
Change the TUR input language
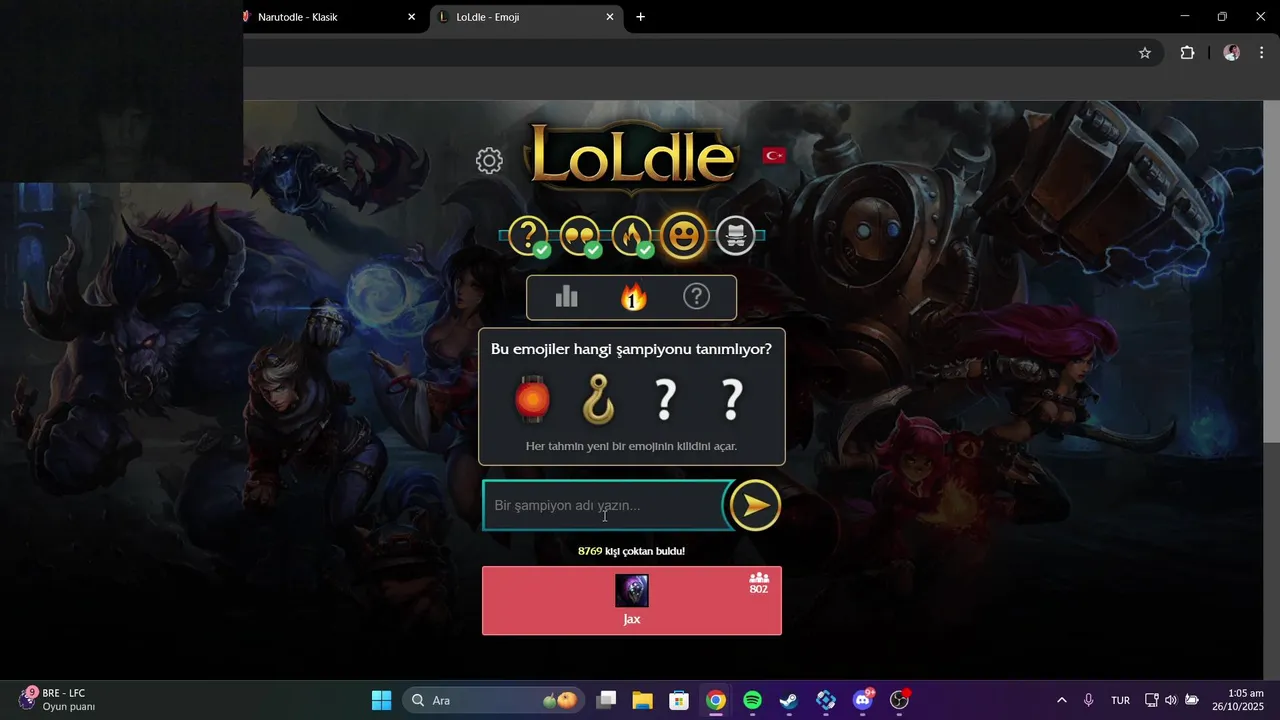pos(1120,700)
